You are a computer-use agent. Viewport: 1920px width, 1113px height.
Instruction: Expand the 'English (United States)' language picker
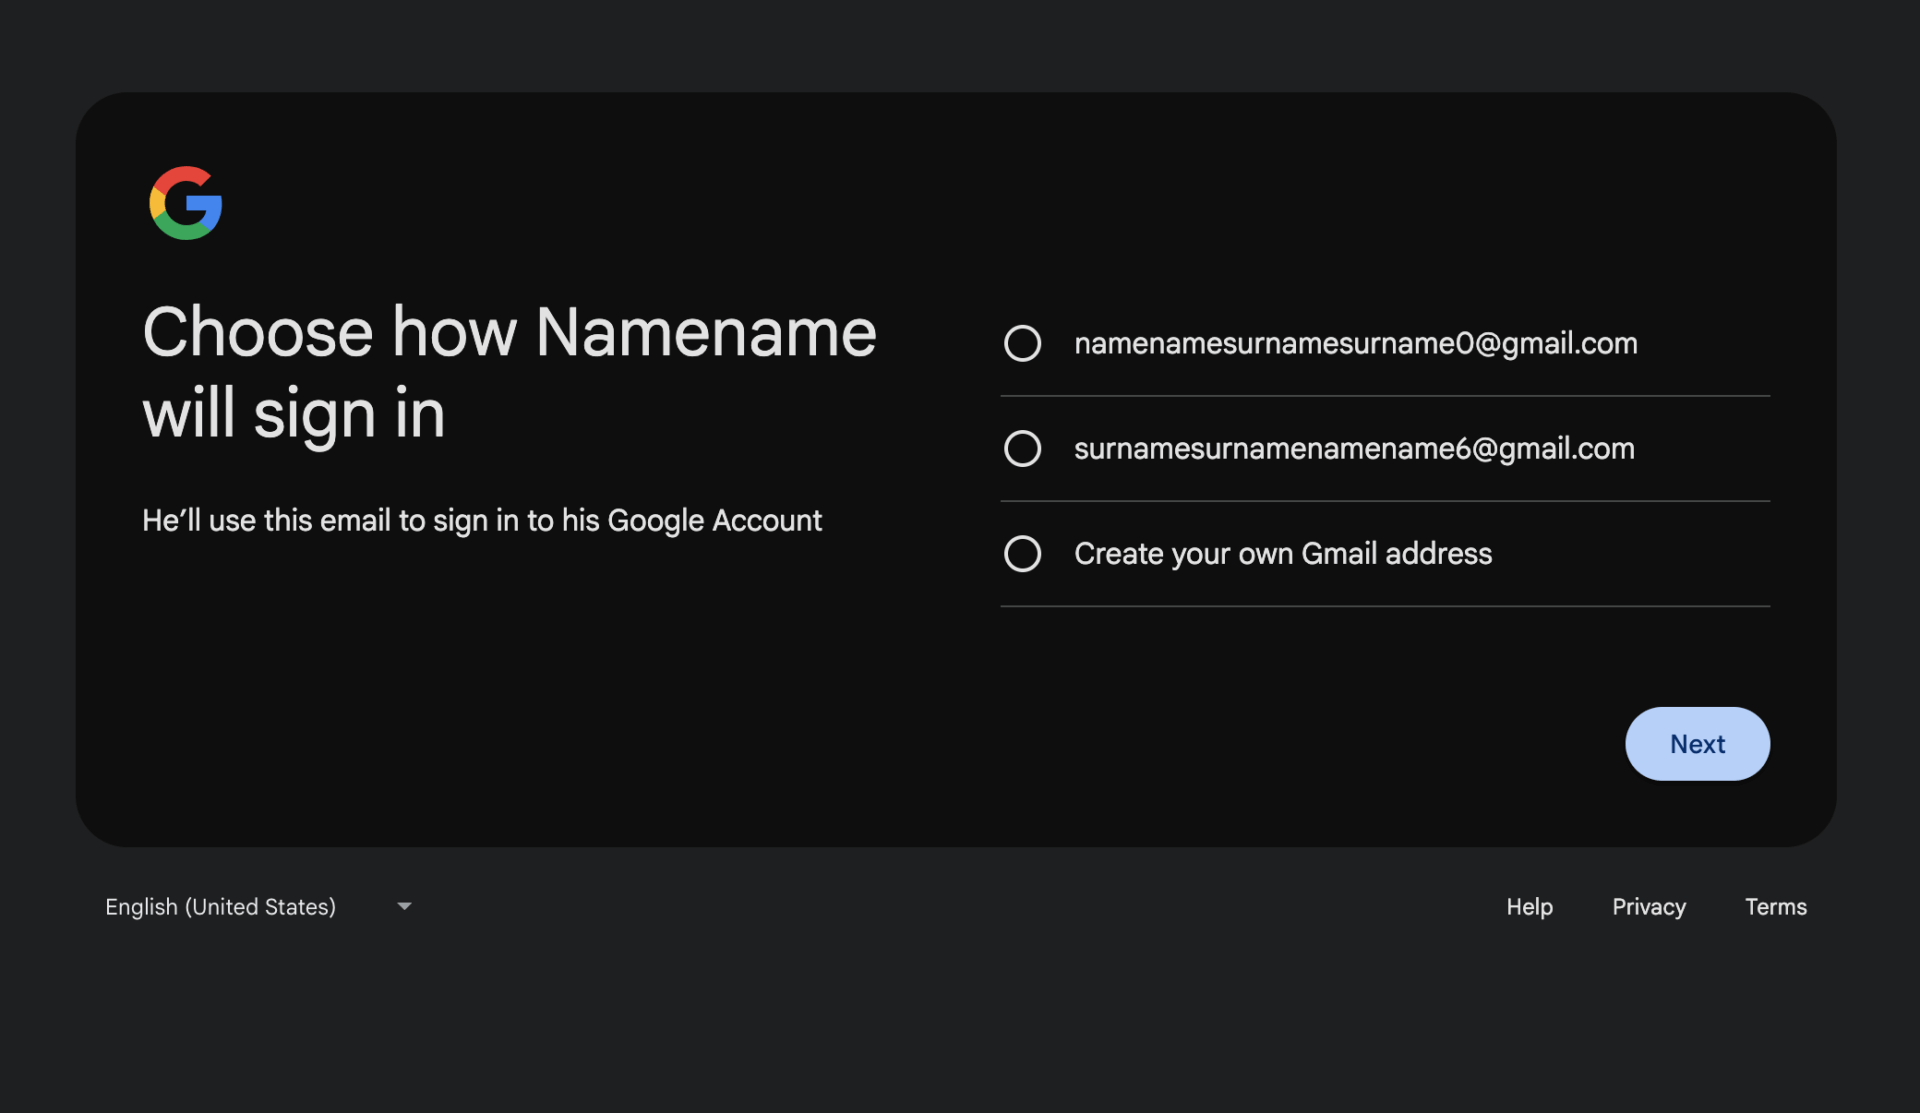(260, 906)
